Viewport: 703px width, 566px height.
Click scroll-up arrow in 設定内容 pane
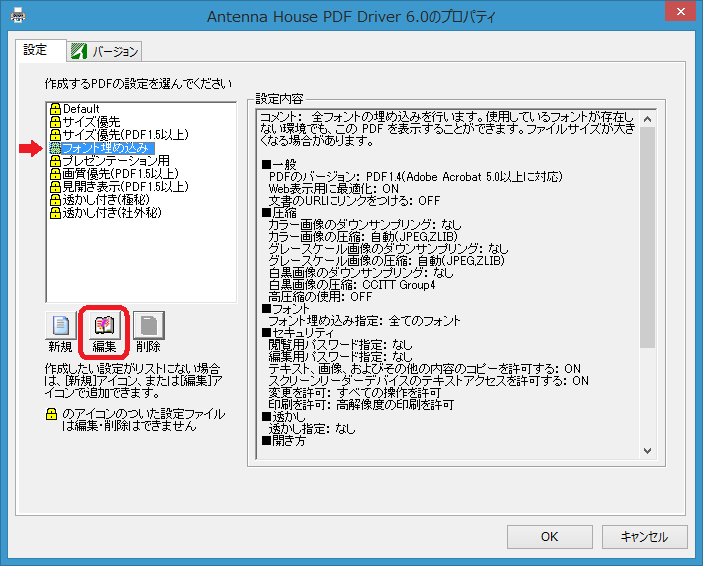[647, 119]
